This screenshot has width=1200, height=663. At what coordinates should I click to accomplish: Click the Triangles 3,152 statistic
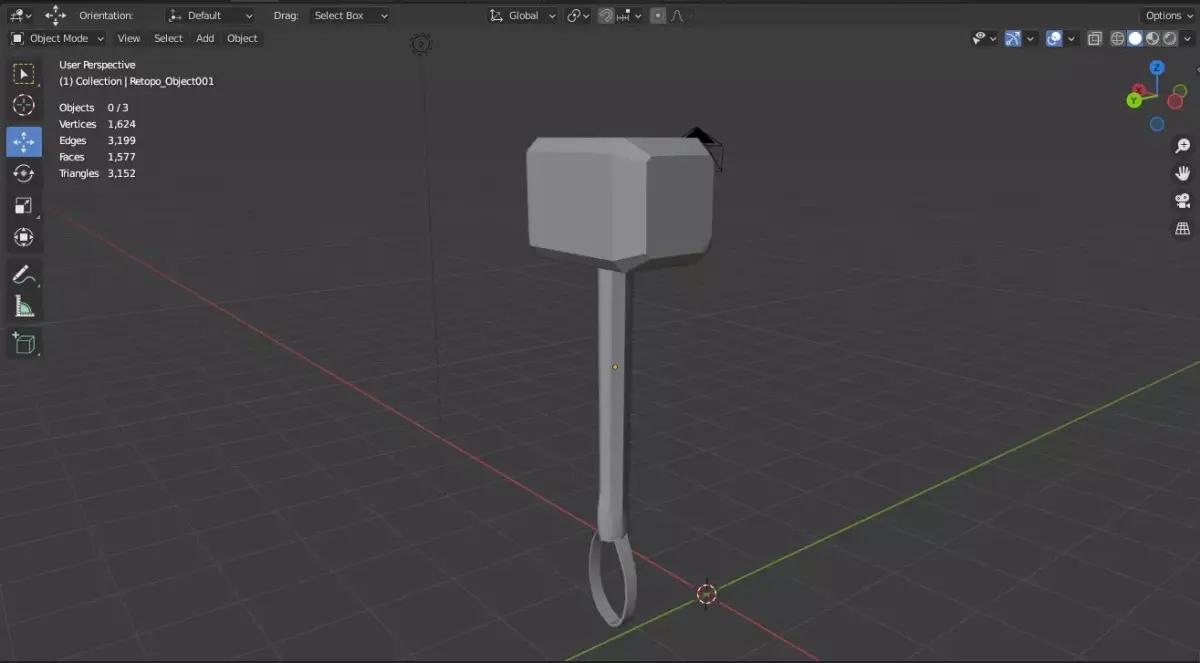[97, 173]
